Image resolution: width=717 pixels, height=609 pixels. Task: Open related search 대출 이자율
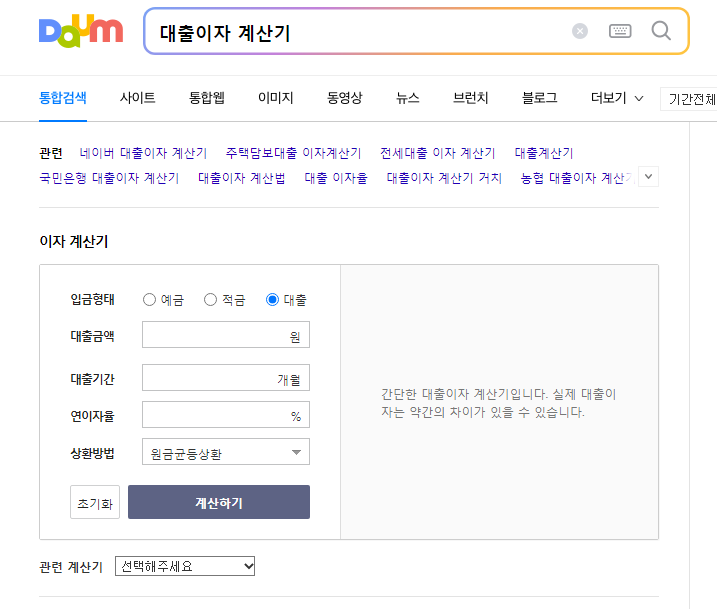click(x=336, y=178)
